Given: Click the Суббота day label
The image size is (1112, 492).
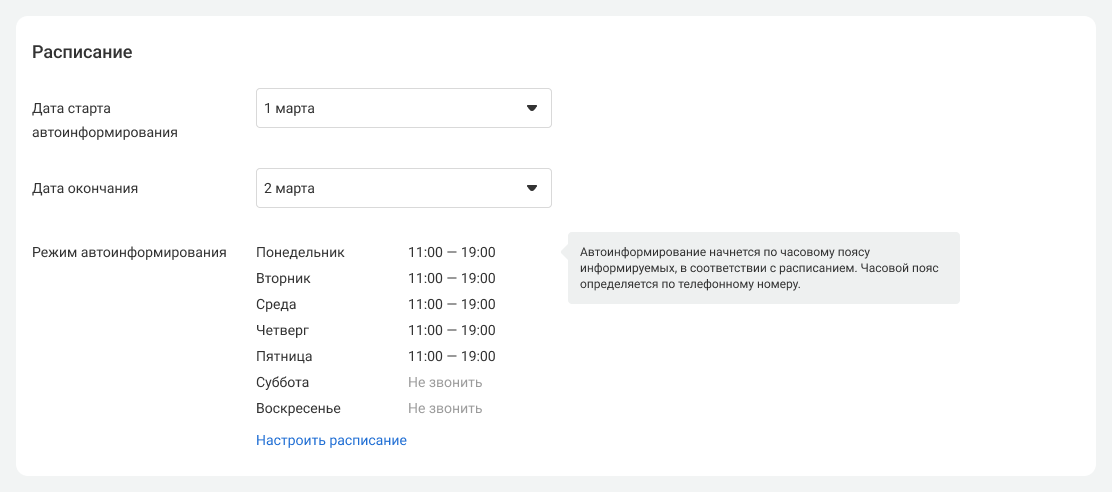Looking at the screenshot, I should [283, 382].
